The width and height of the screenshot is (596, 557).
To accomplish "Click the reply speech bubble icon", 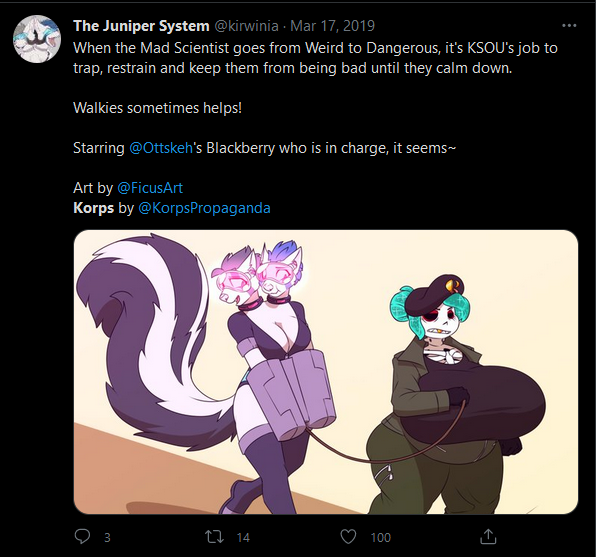I will pos(82,536).
